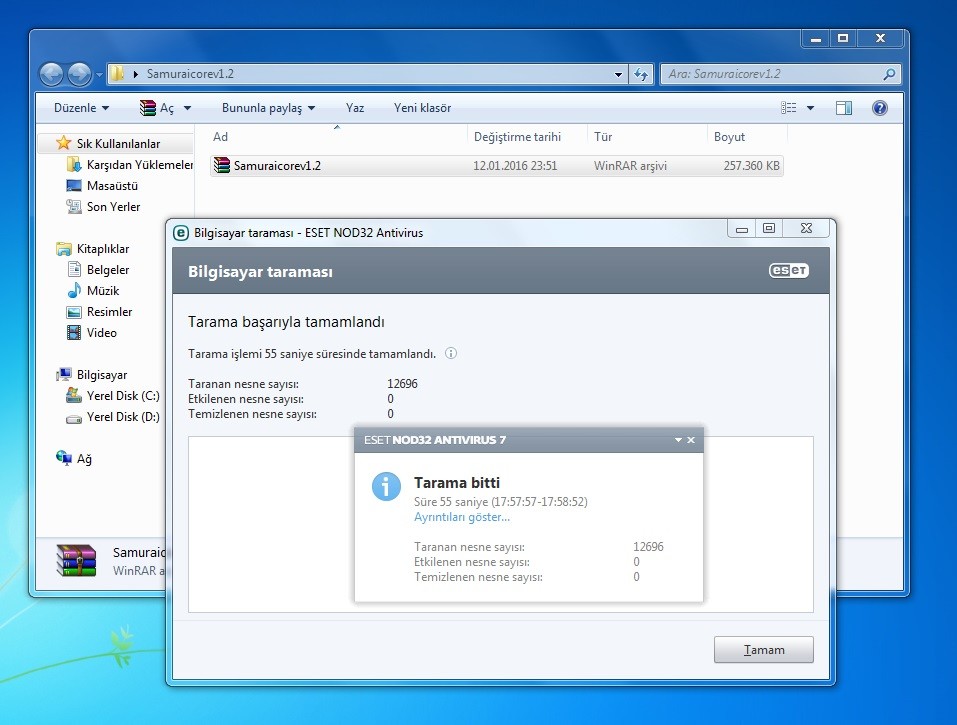This screenshot has height=725, width=957.
Task: Click Yeni klasör in the toolbar
Action: click(x=422, y=108)
